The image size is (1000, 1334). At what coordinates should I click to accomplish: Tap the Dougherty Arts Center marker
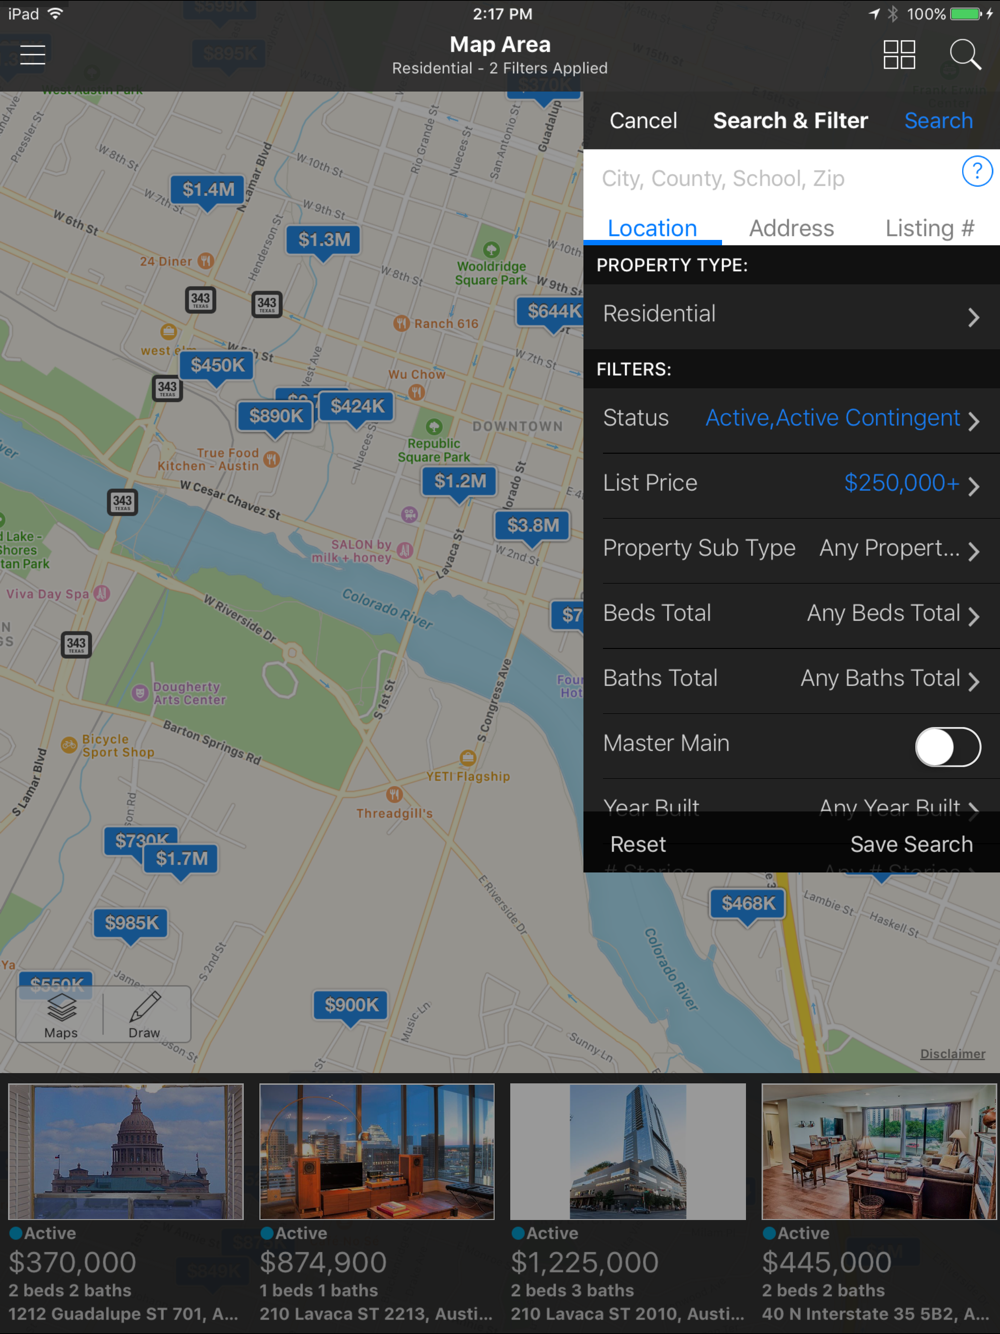[x=140, y=692]
